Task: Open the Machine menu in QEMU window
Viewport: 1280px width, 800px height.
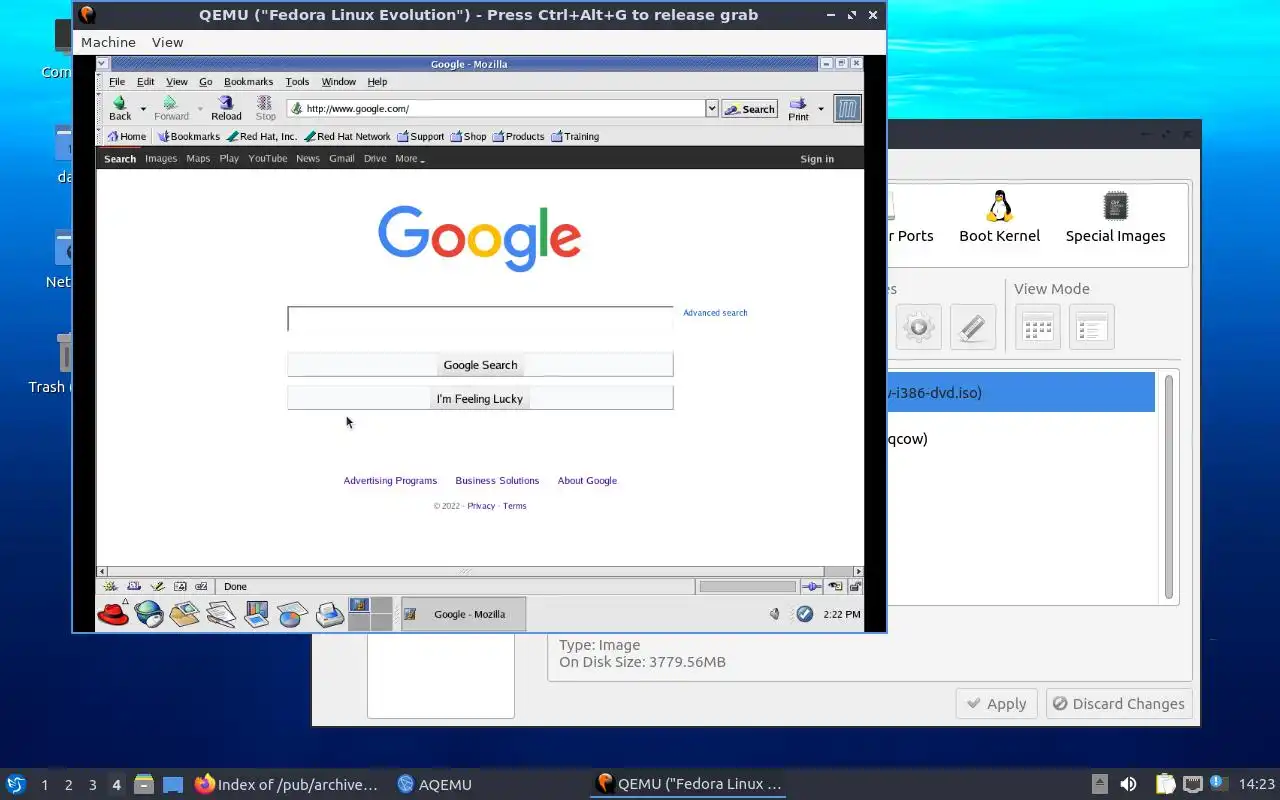Action: 108,42
